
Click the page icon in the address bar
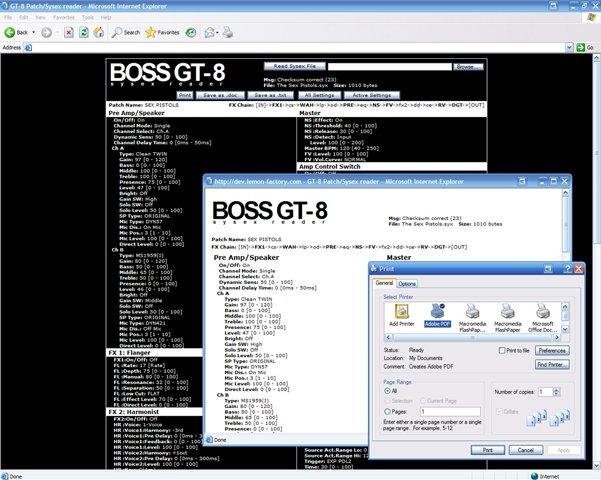[x=28, y=48]
